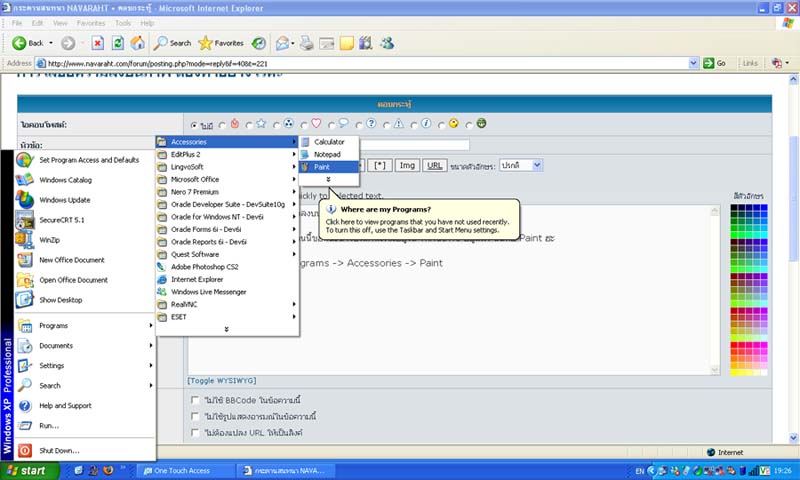Image resolution: width=800 pixels, height=480 pixels.
Task: Tick the checkbox below the BBCode option
Action: [x=195, y=416]
